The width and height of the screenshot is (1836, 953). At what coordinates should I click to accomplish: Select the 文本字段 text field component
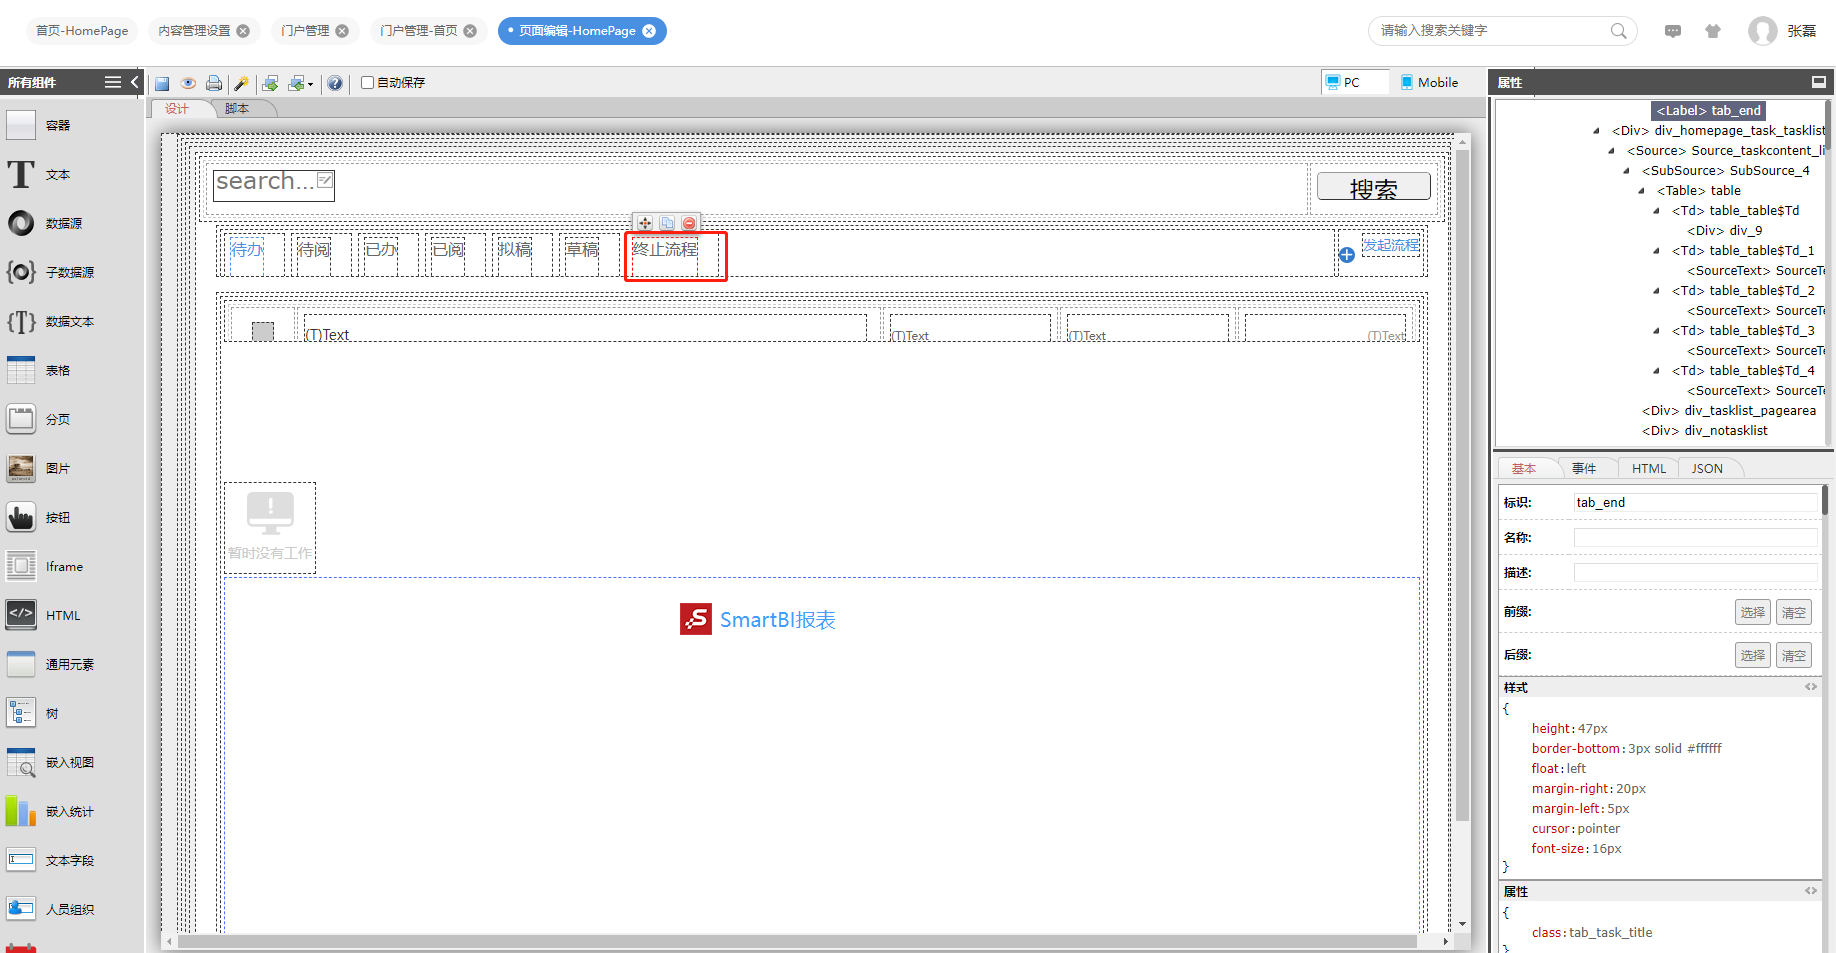51,860
